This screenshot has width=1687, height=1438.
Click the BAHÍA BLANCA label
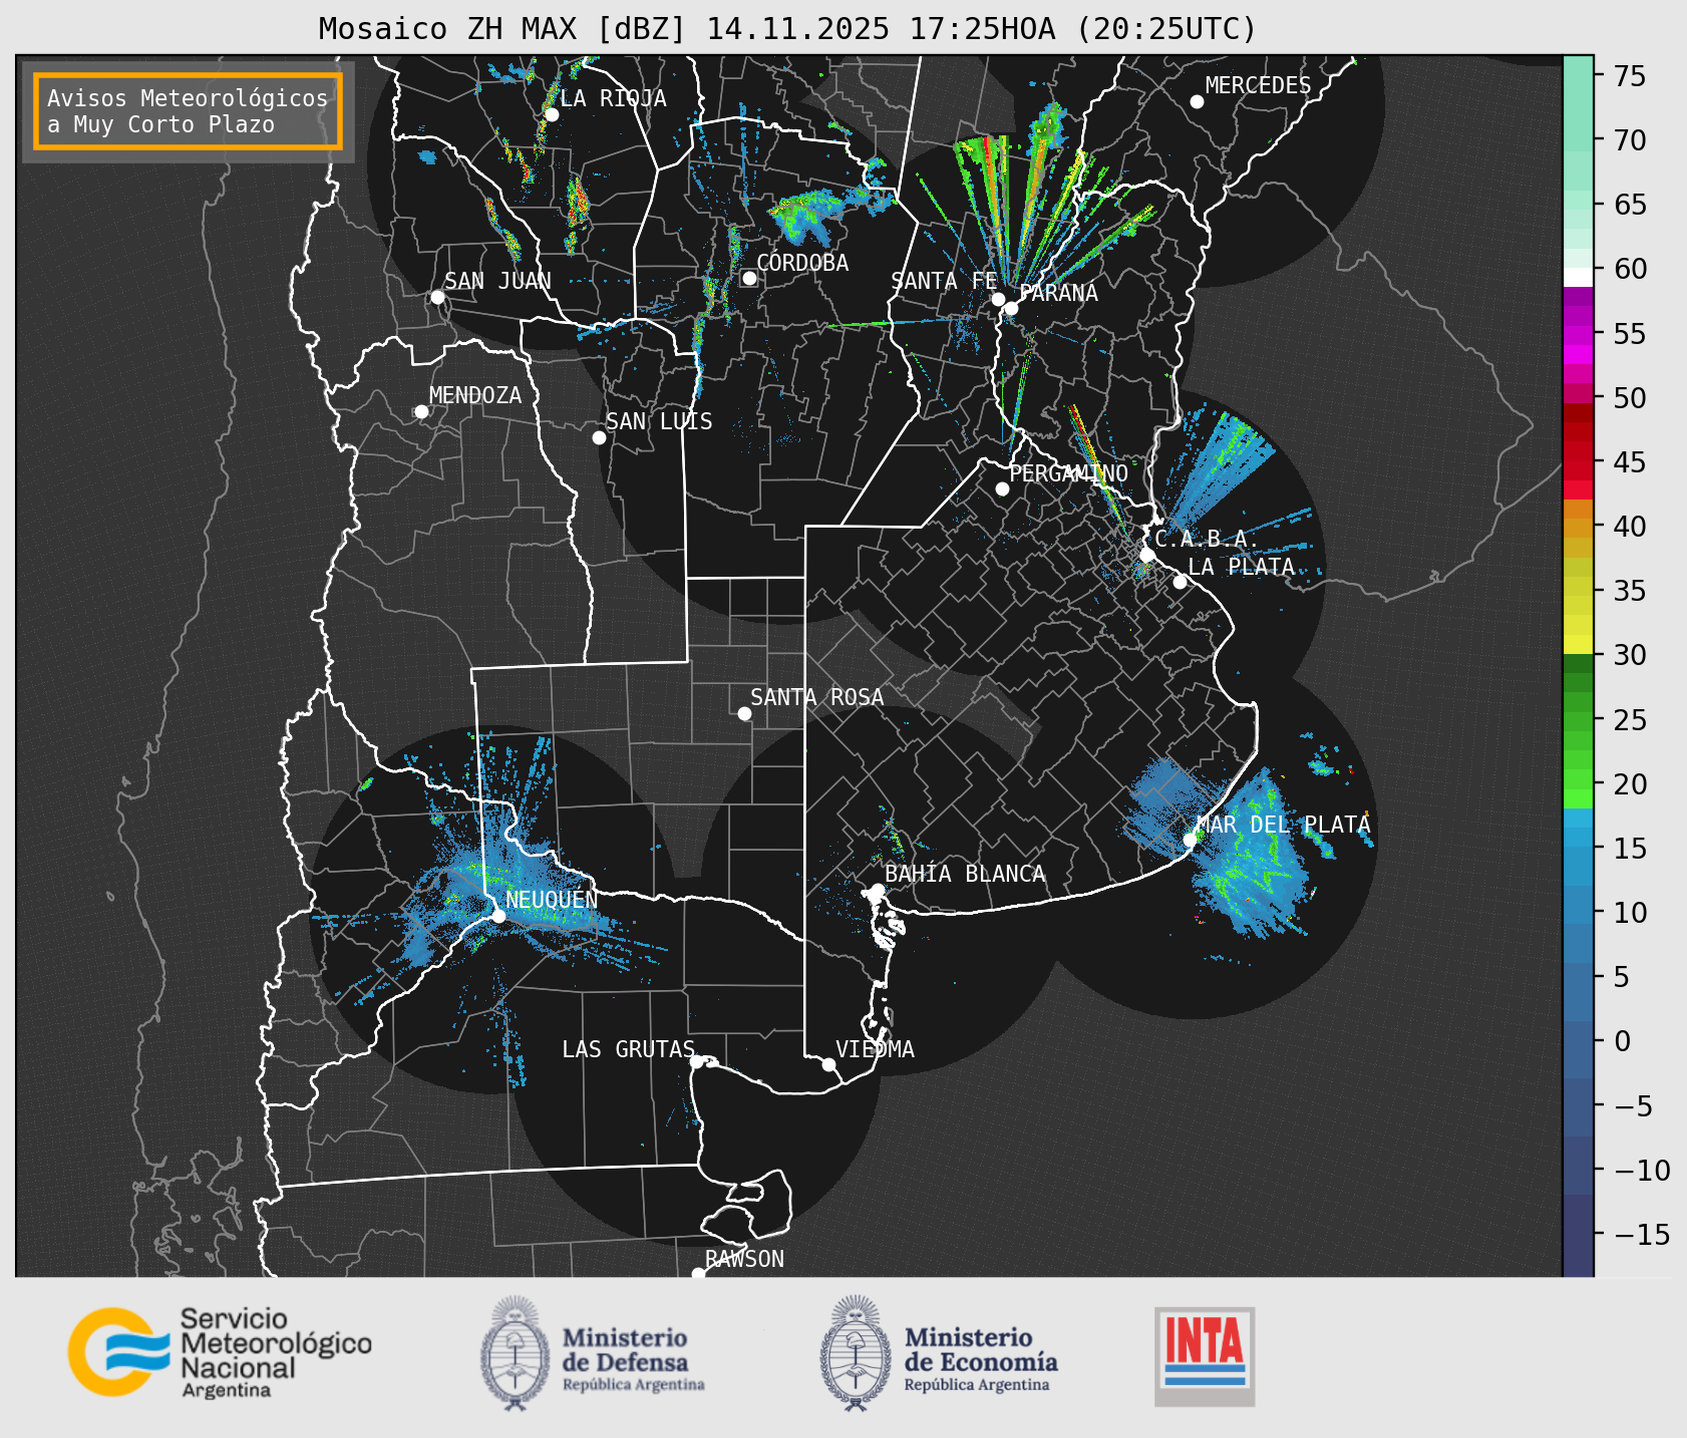(x=965, y=874)
